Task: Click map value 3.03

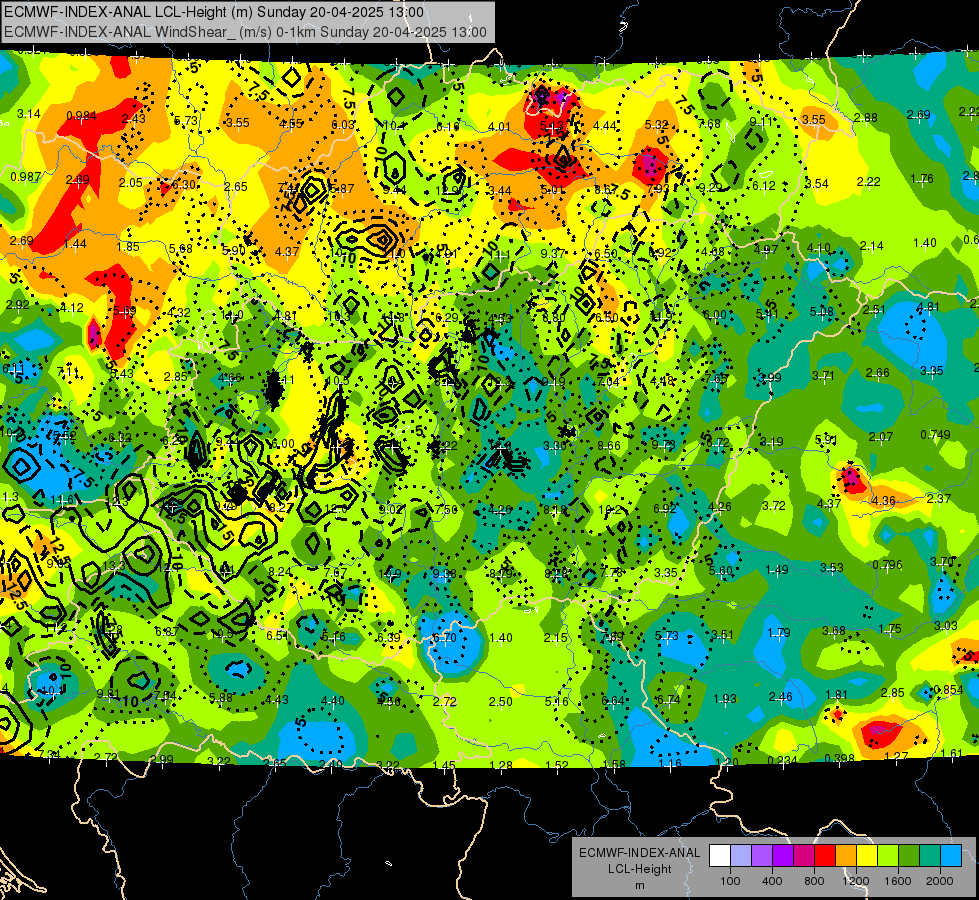Action: pyautogui.click(x=945, y=625)
